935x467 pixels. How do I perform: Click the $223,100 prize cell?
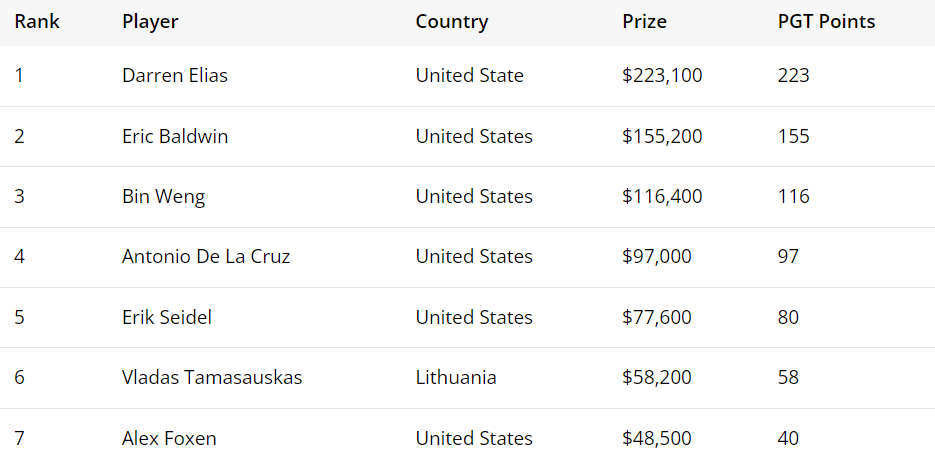(662, 76)
